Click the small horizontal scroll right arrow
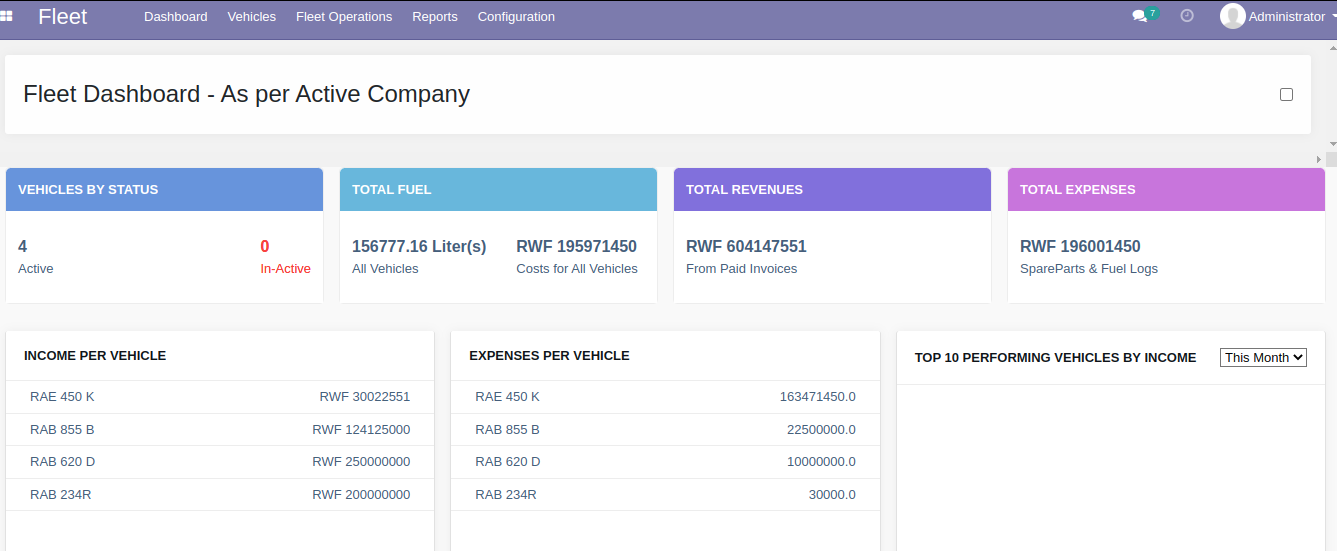 [1319, 160]
